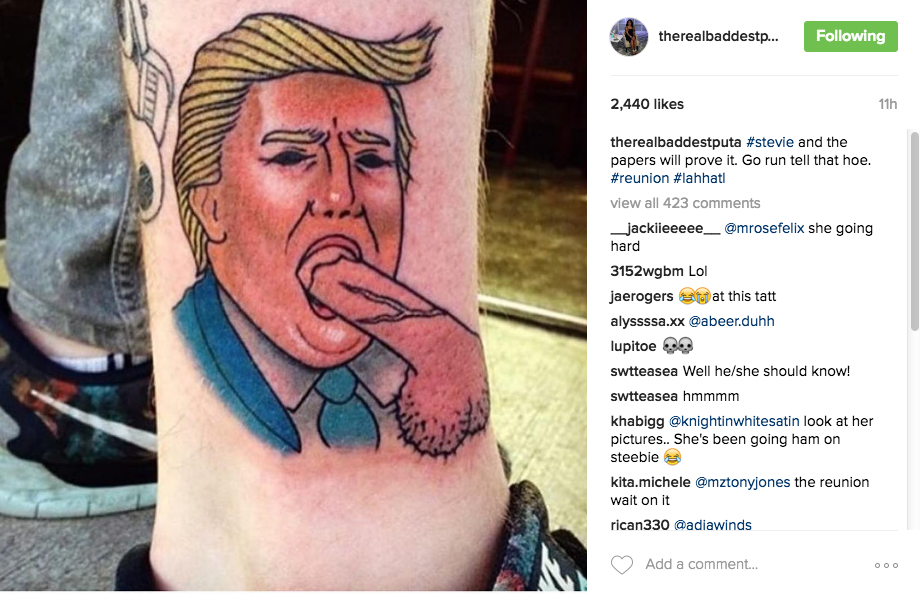The width and height of the screenshot is (920, 597).
Task: Click the tattoo photo
Action: [293, 295]
